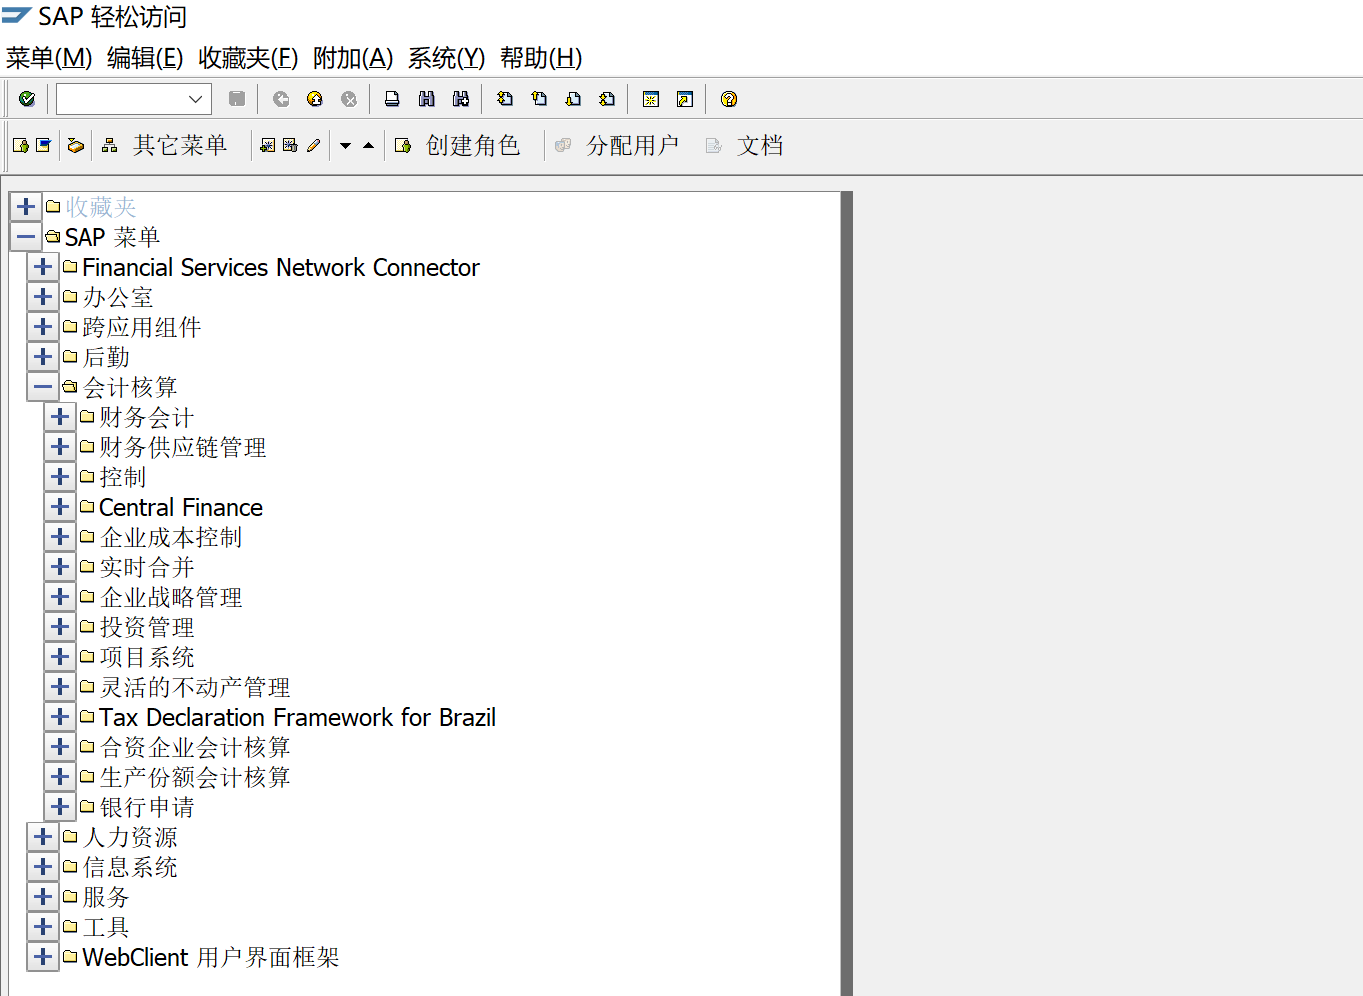
Task: Click the 文档 button
Action: [745, 146]
